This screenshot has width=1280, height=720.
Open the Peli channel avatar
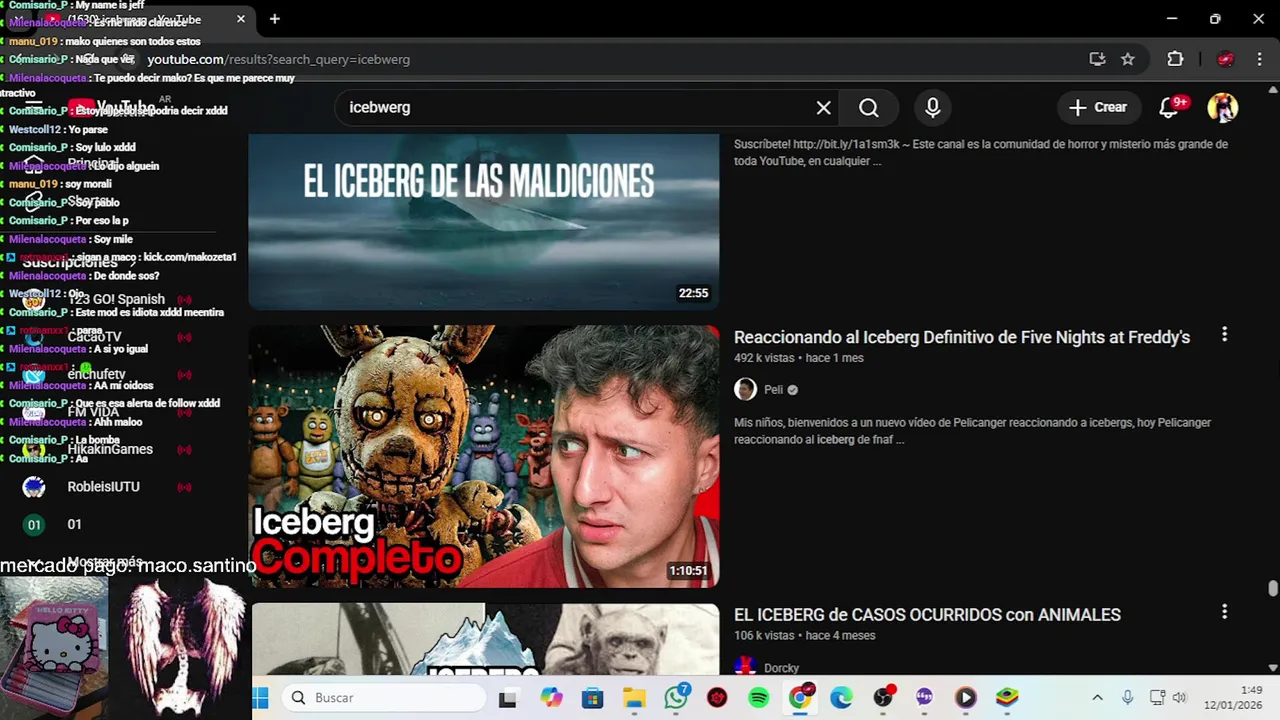tap(745, 390)
